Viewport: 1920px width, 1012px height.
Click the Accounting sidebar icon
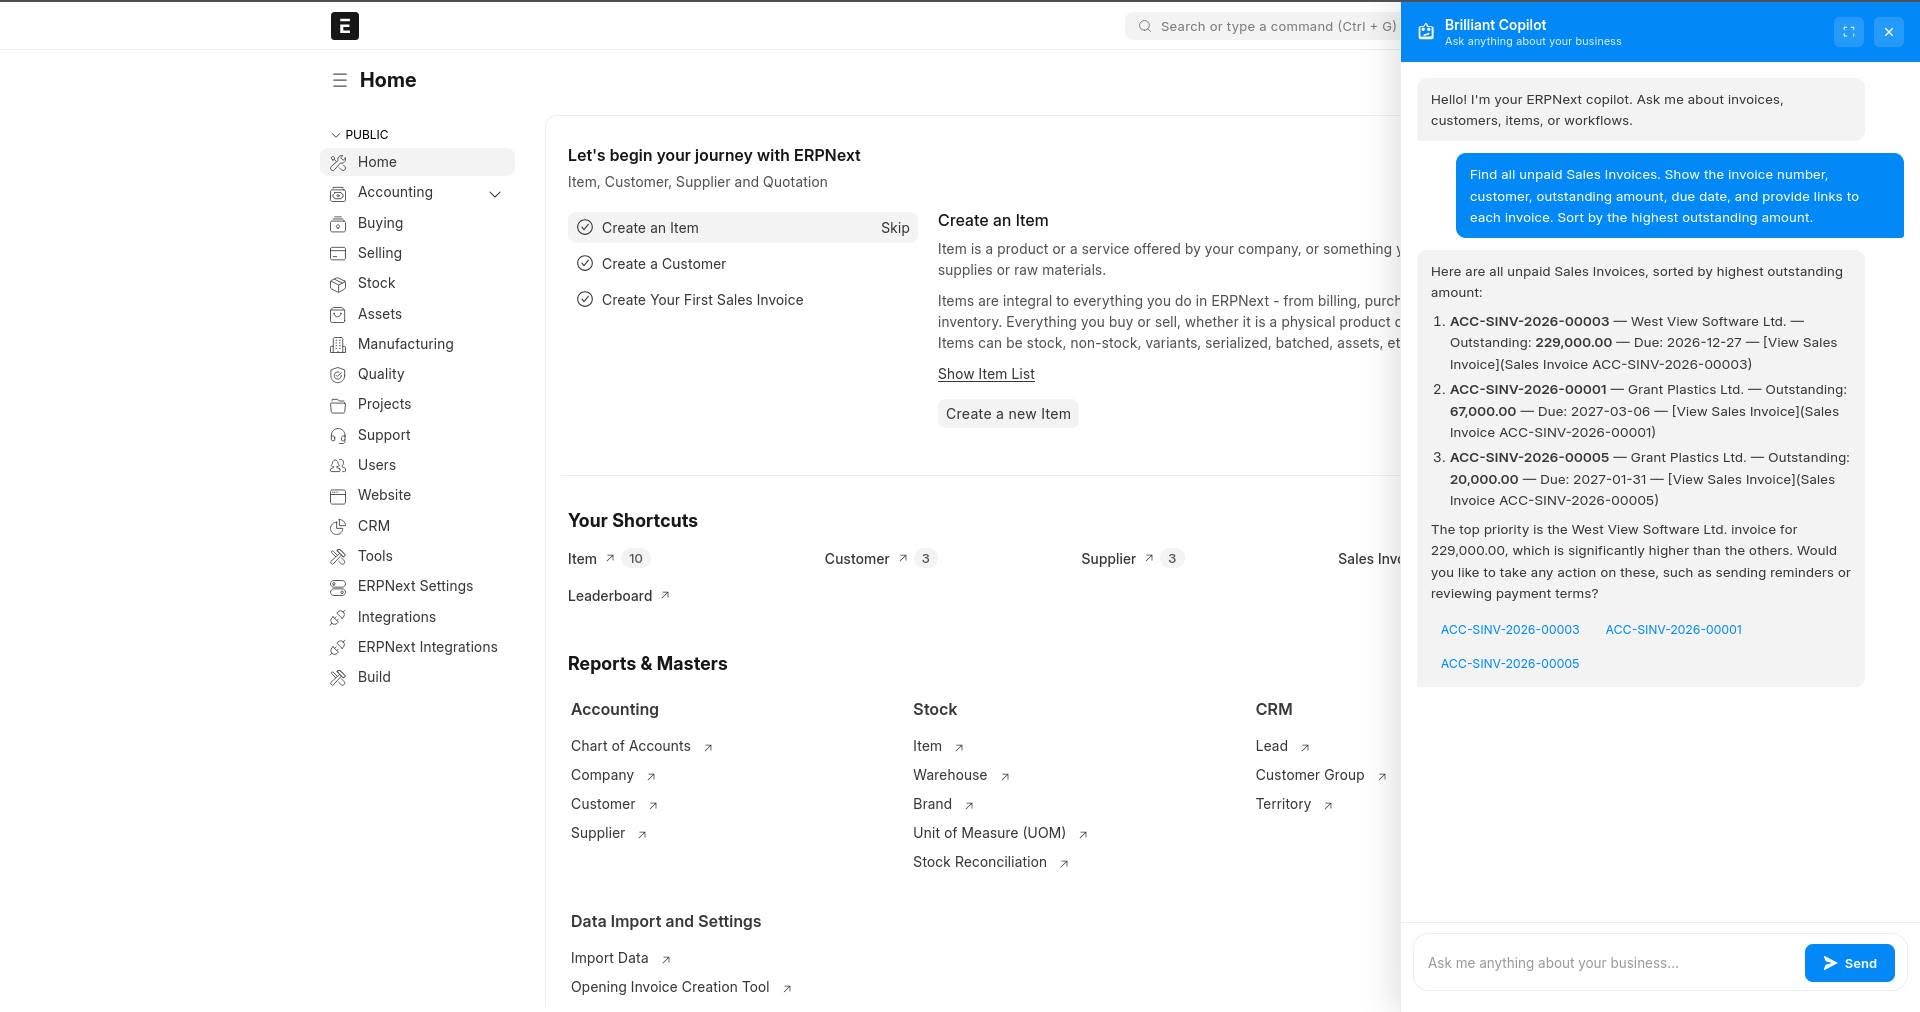338,193
